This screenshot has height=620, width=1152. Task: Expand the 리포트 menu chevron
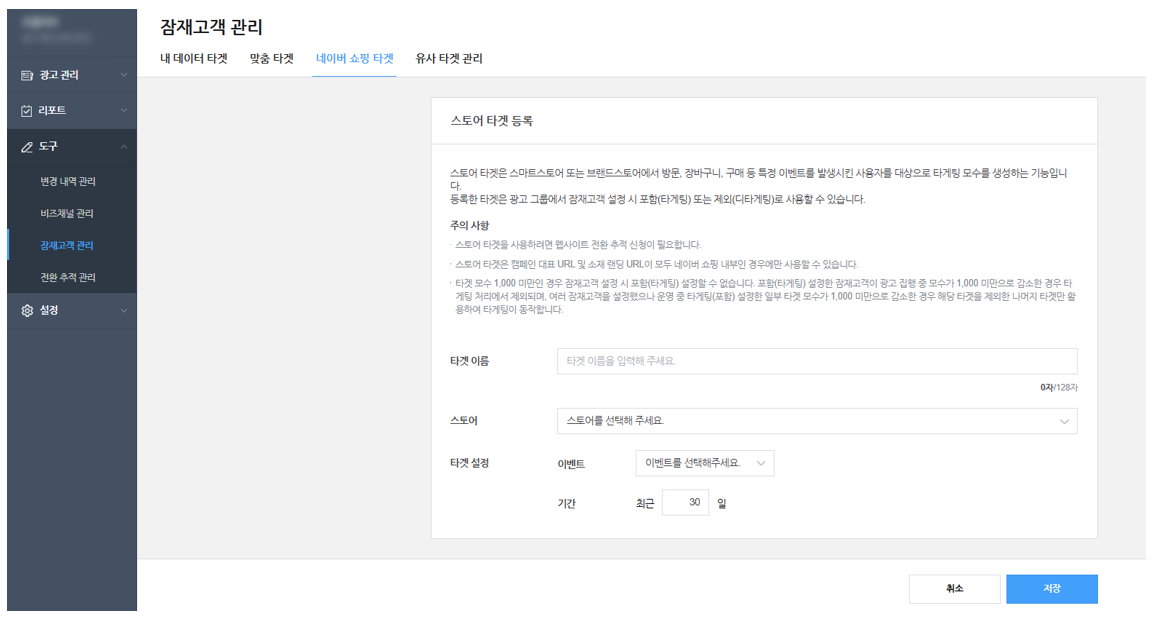tap(123, 110)
